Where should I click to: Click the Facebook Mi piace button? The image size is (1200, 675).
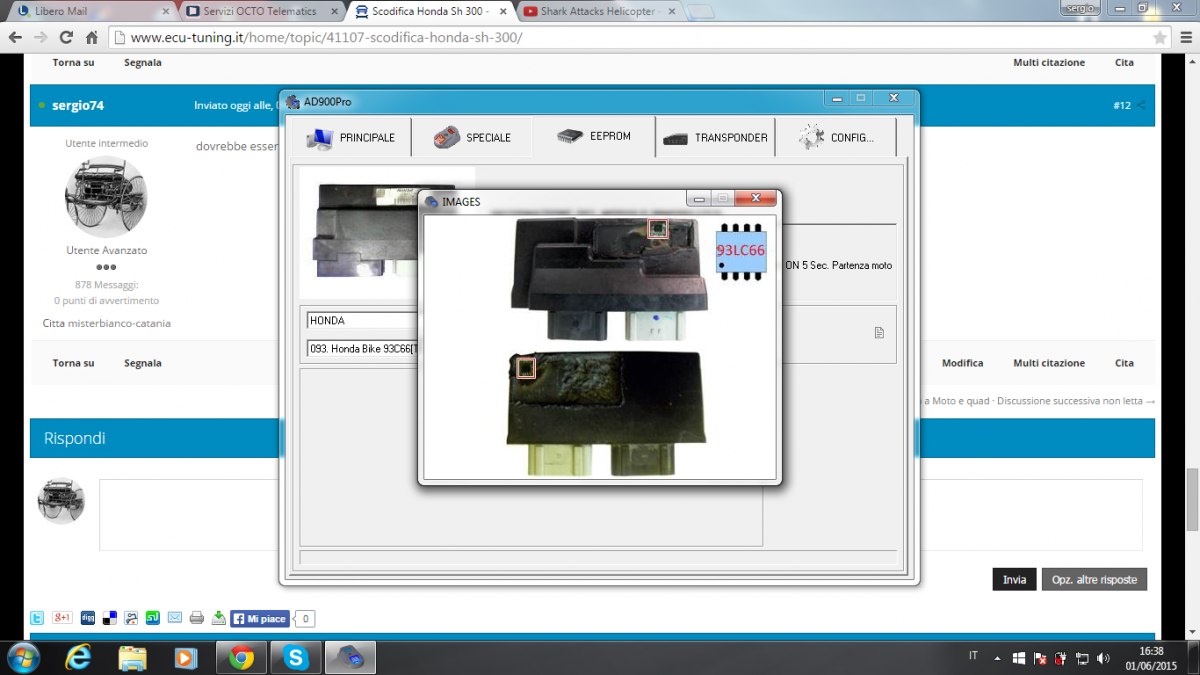pyautogui.click(x=260, y=619)
